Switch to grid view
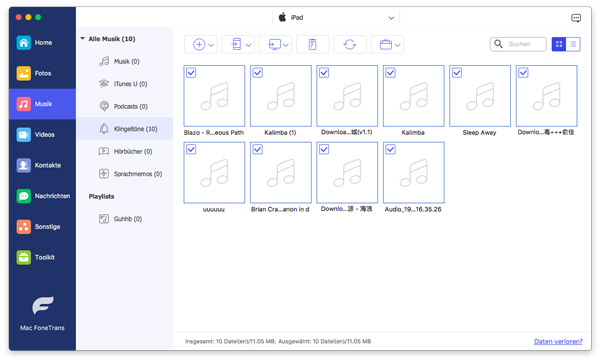 pyautogui.click(x=559, y=44)
